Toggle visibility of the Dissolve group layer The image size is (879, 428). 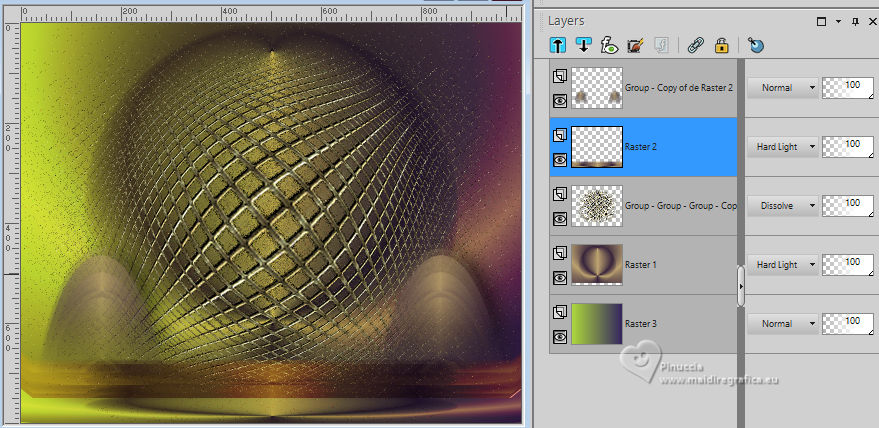coord(559,219)
